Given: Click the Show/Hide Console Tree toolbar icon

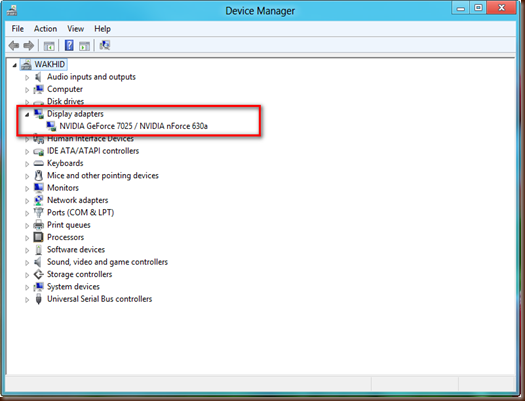Looking at the screenshot, I should [x=49, y=46].
